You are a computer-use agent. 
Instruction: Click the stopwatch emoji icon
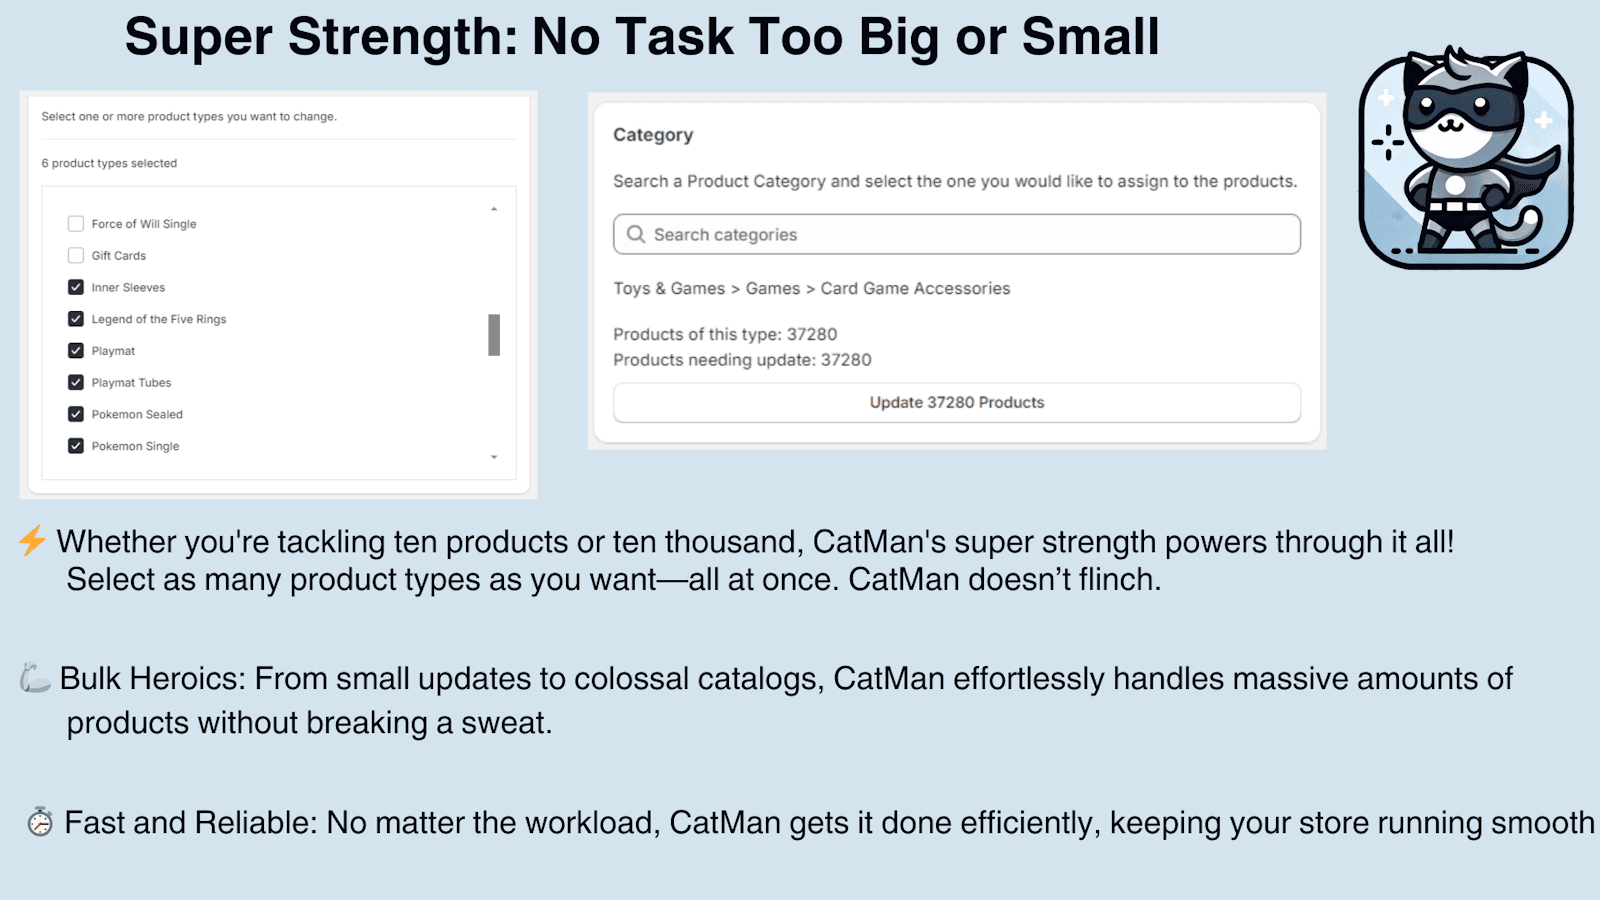click(x=40, y=822)
